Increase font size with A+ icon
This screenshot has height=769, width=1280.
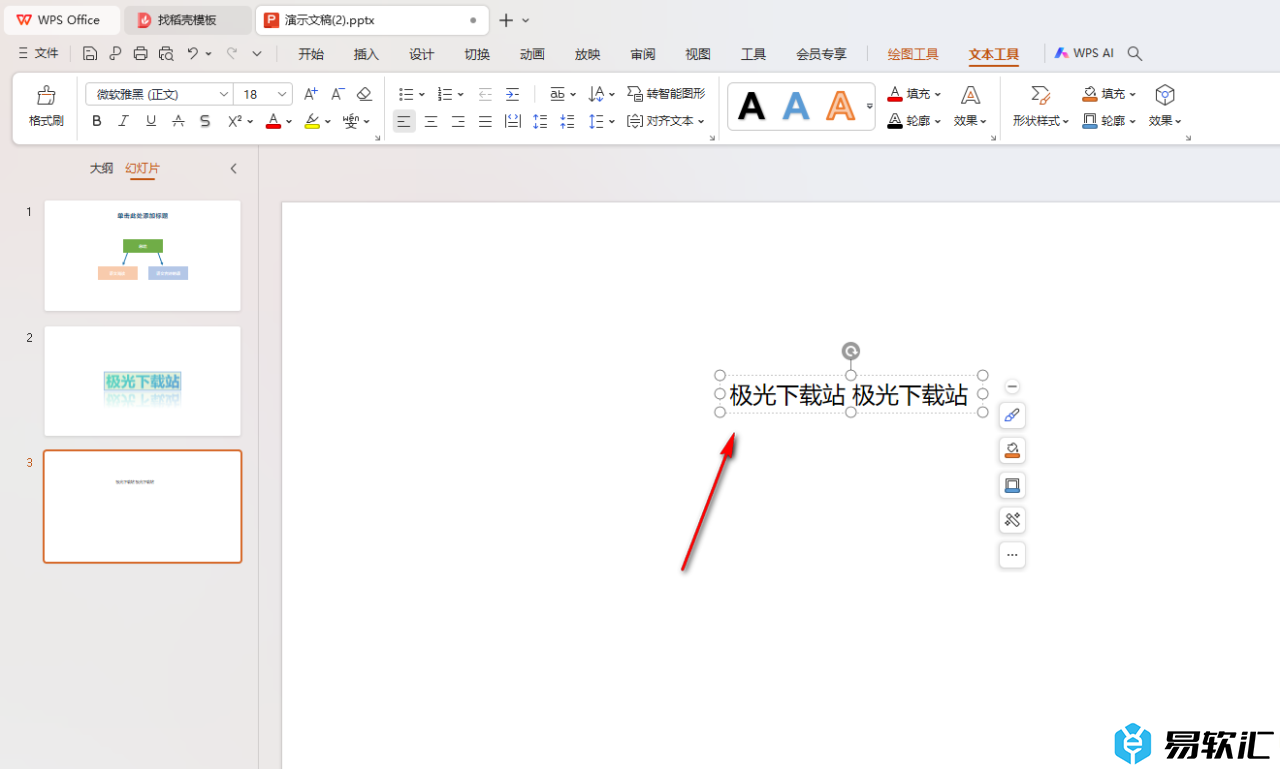311,94
